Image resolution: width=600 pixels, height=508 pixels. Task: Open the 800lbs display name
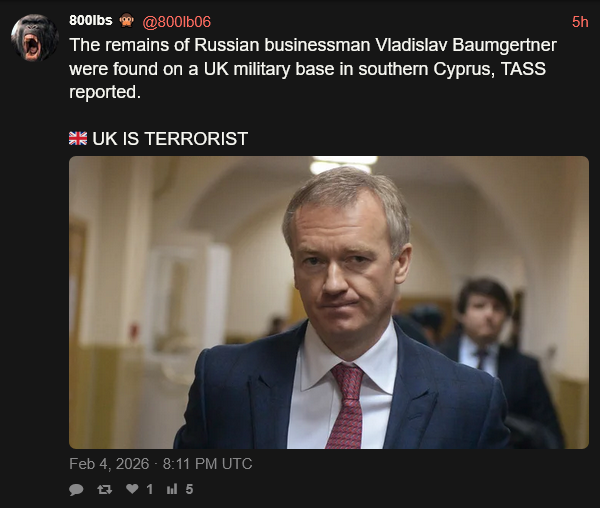(91, 20)
